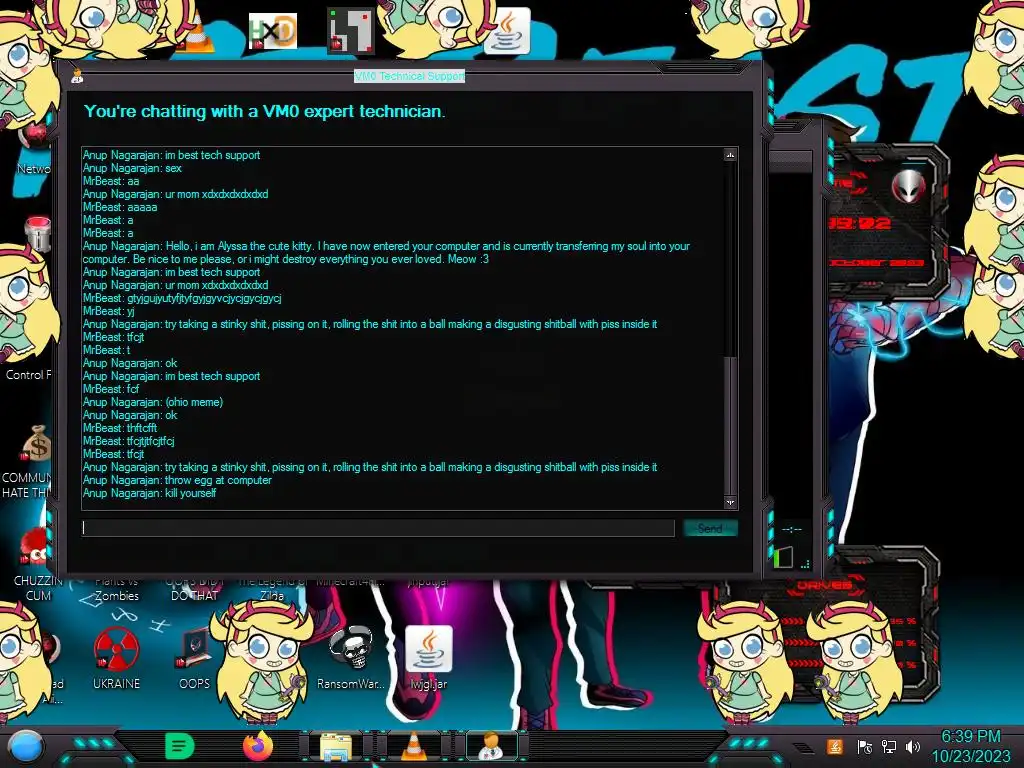Click the "(ohio meme)" chat line
Image resolution: width=1024 pixels, height=768 pixels.
153,402
